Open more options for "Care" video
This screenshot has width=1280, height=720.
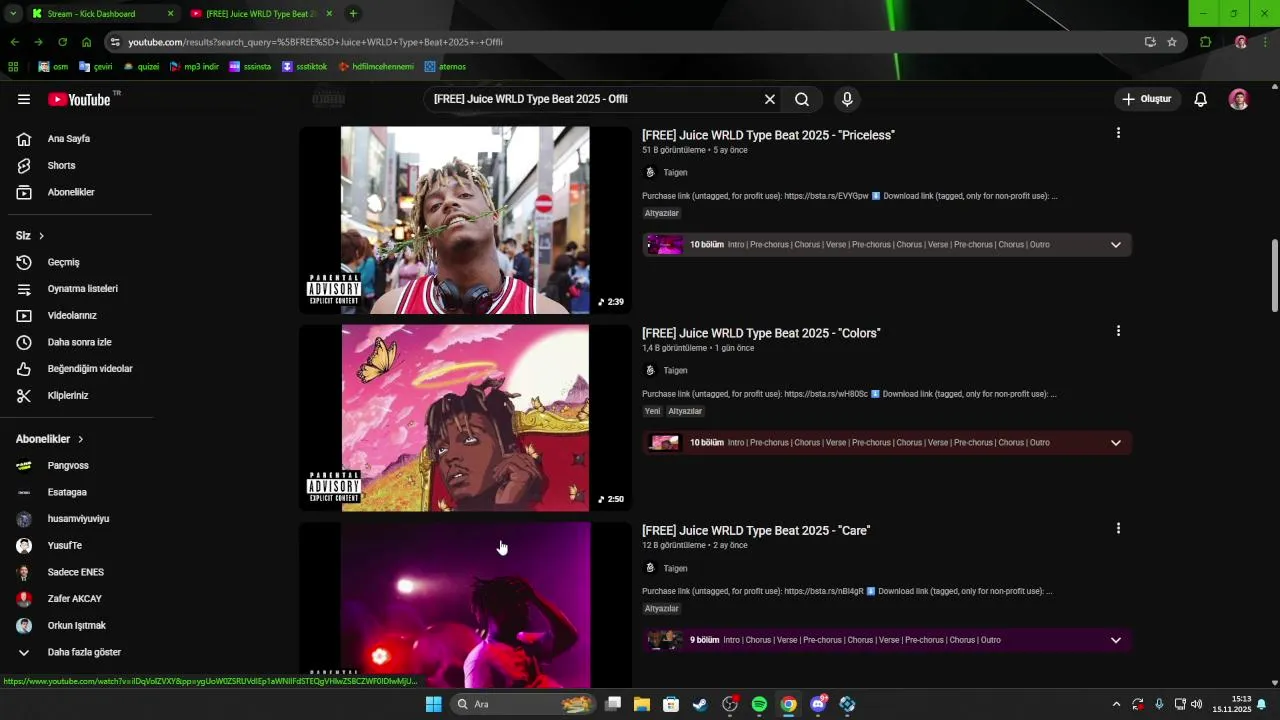(x=1118, y=529)
